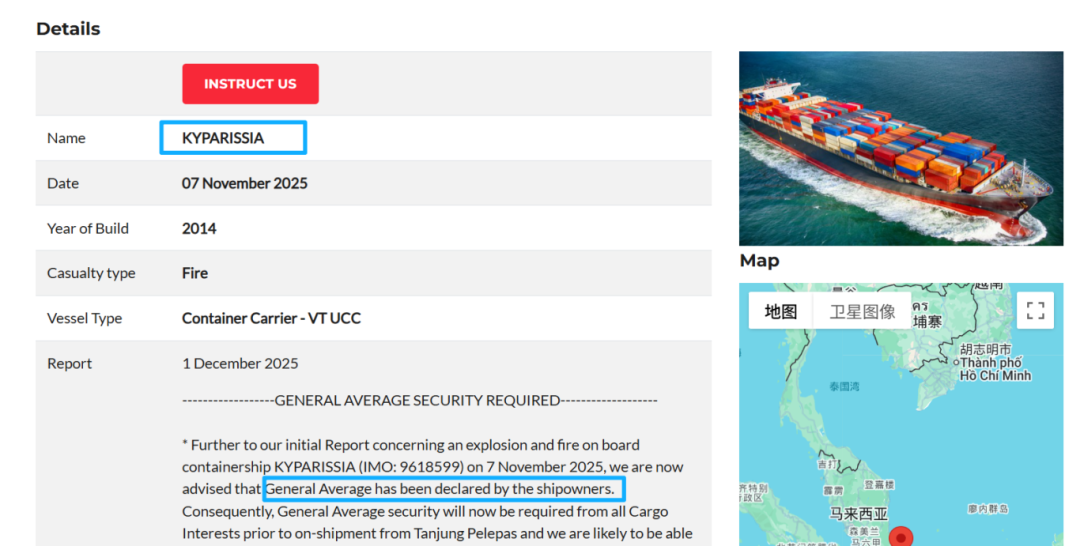
Task: Select the vessel name KYPARISSIA
Action: (x=223, y=138)
